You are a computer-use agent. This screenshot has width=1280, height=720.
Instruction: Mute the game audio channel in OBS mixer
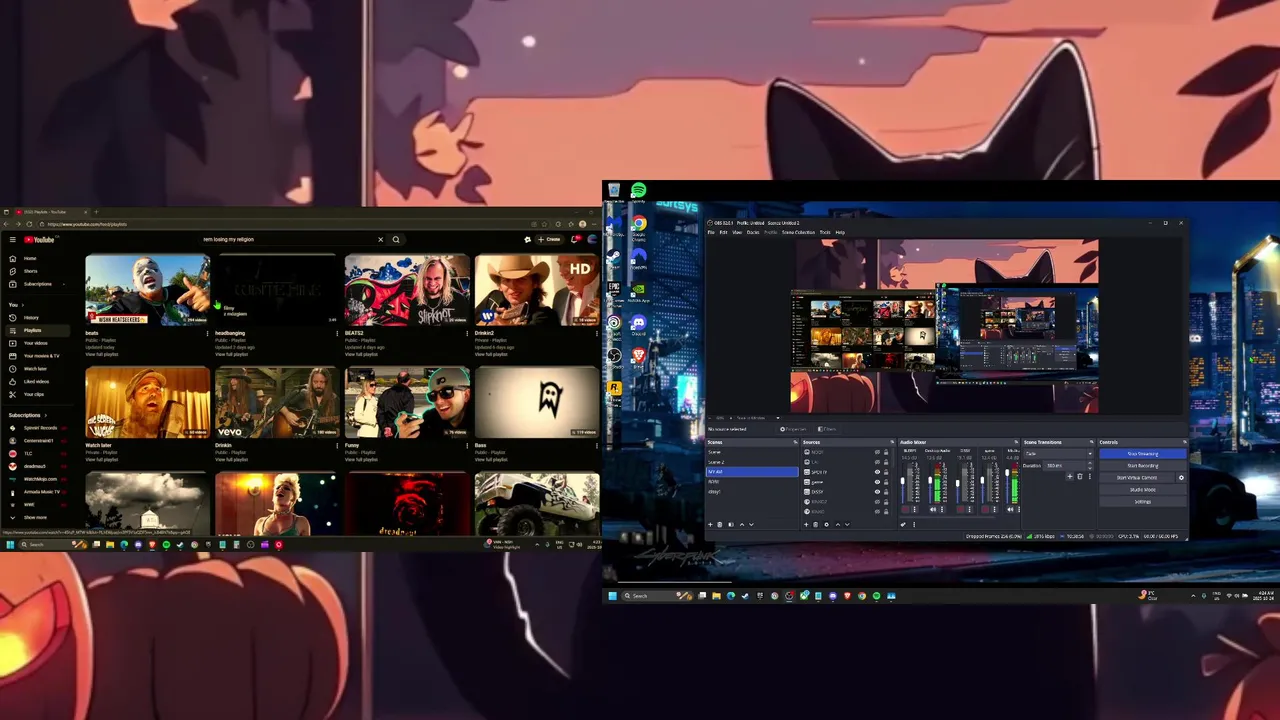click(985, 509)
